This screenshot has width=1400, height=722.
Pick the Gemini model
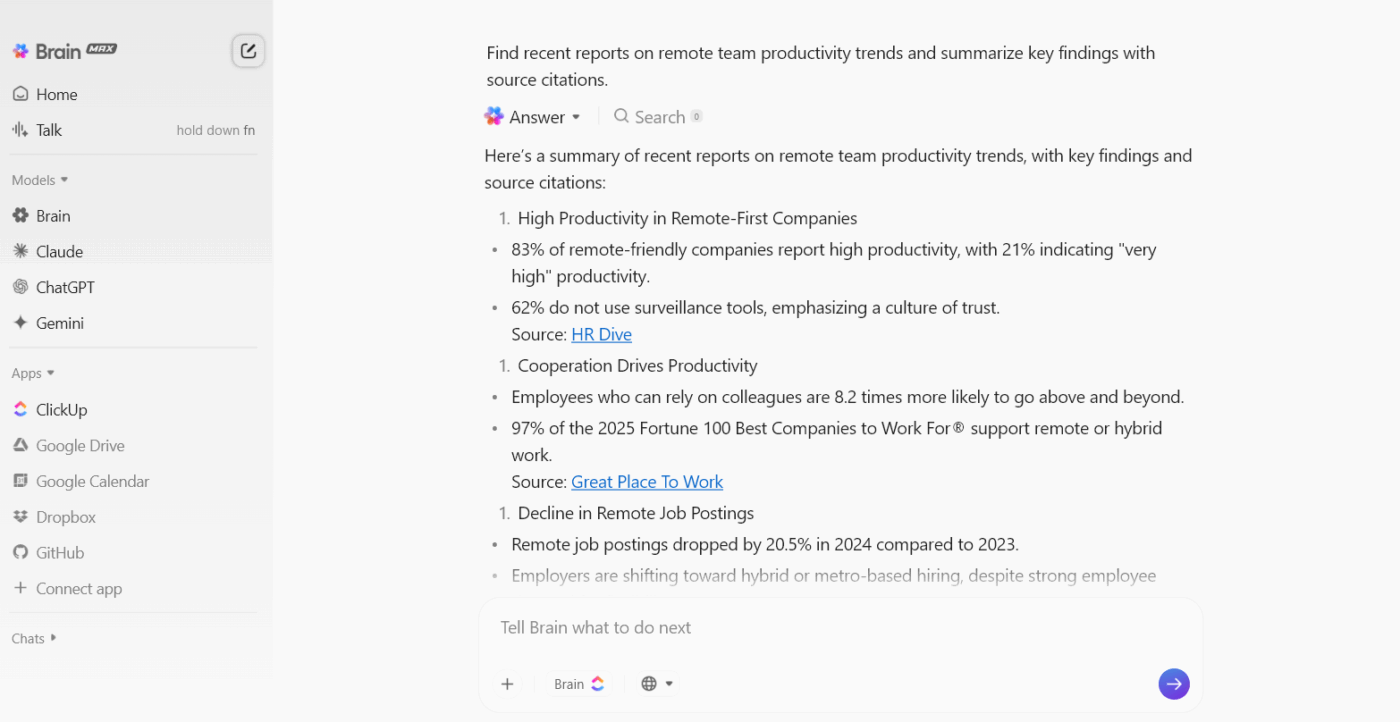[x=59, y=324]
